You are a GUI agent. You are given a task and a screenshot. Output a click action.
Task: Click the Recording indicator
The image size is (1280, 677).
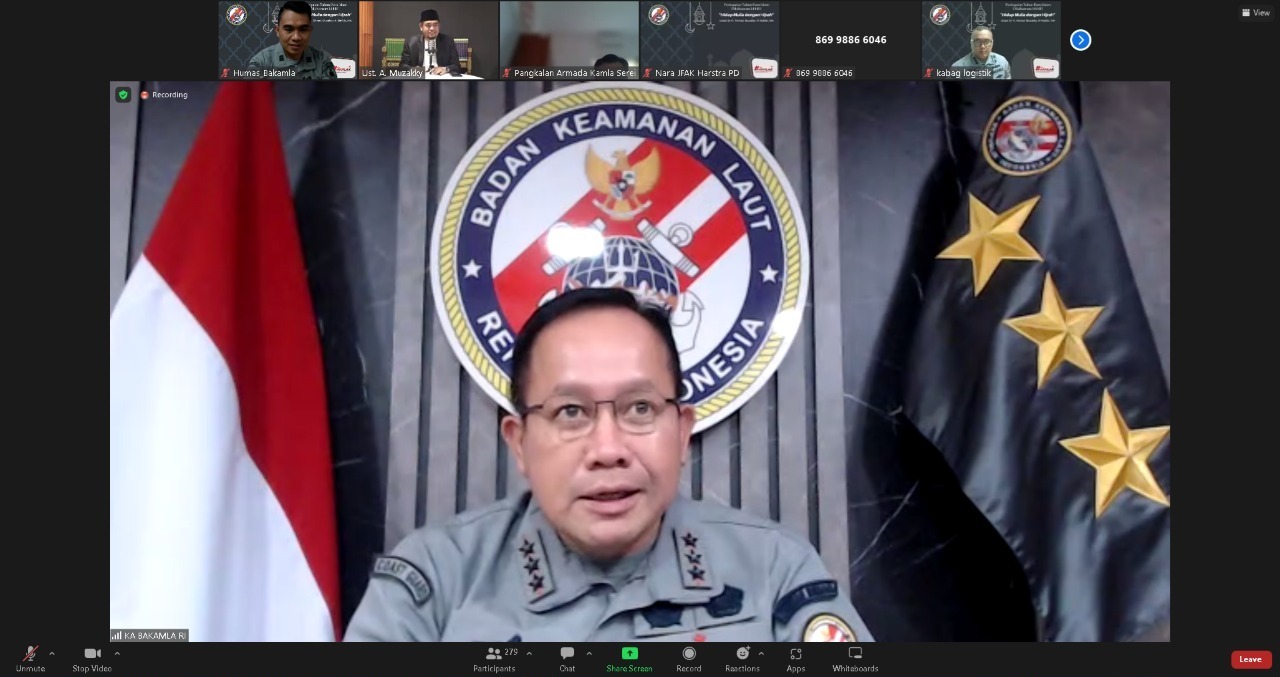tap(164, 95)
